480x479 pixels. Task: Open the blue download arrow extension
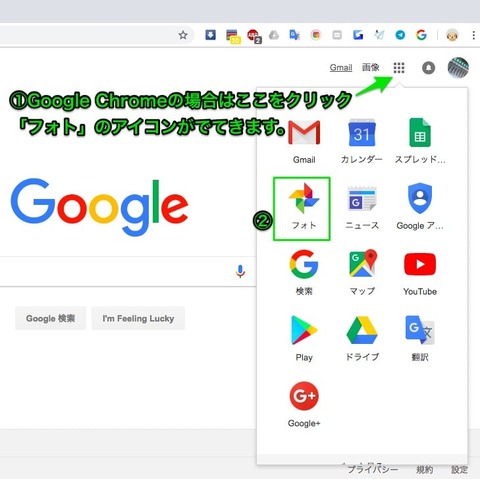click(x=210, y=35)
